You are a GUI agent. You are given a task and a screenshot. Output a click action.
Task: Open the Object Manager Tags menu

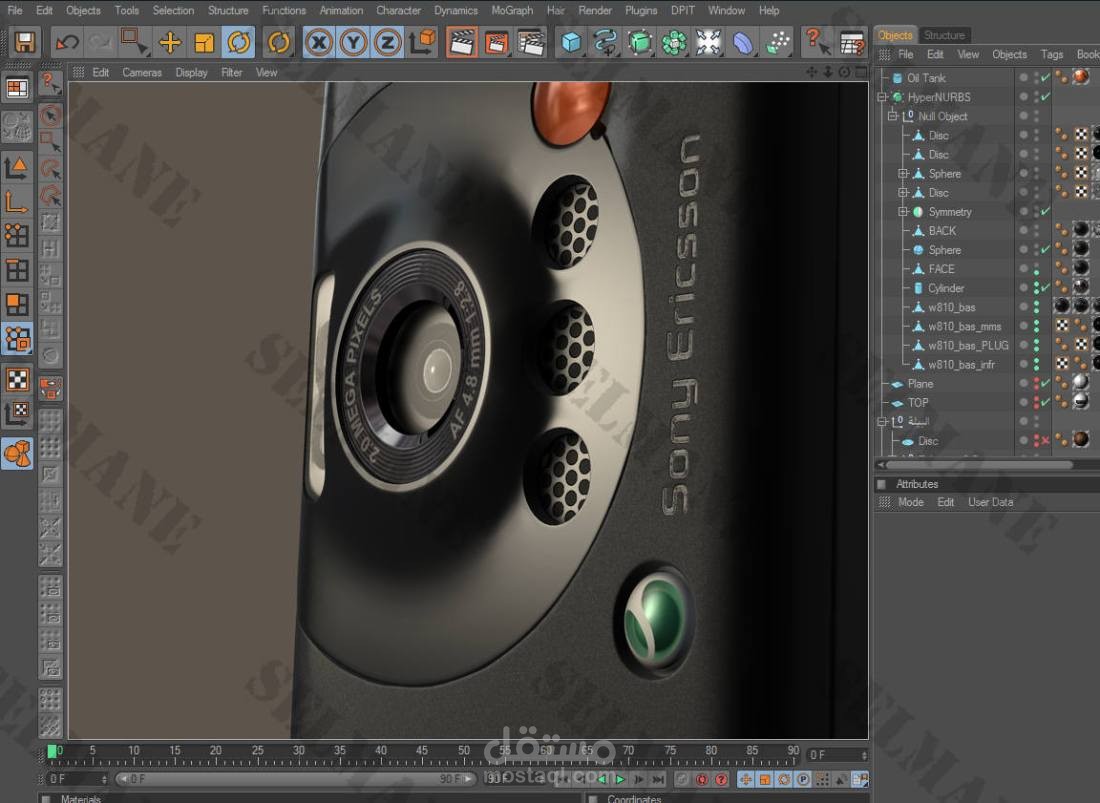pos(1052,54)
